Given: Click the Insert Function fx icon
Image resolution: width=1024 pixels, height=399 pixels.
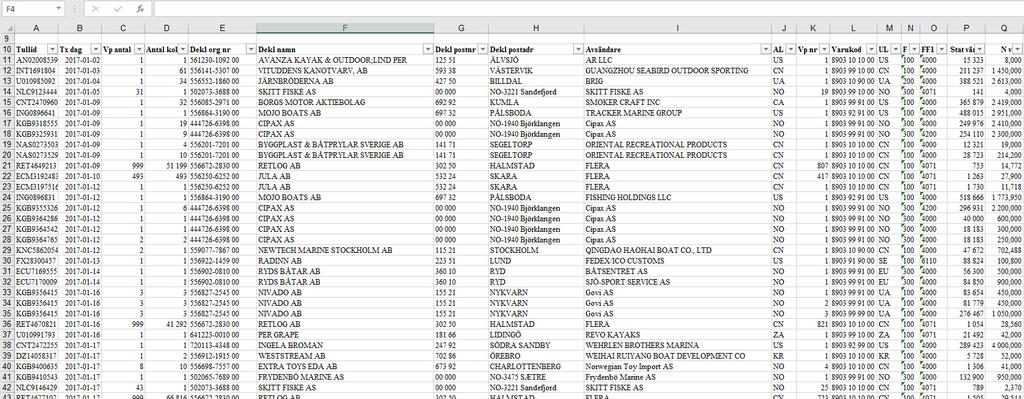Looking at the screenshot, I should (x=140, y=8).
